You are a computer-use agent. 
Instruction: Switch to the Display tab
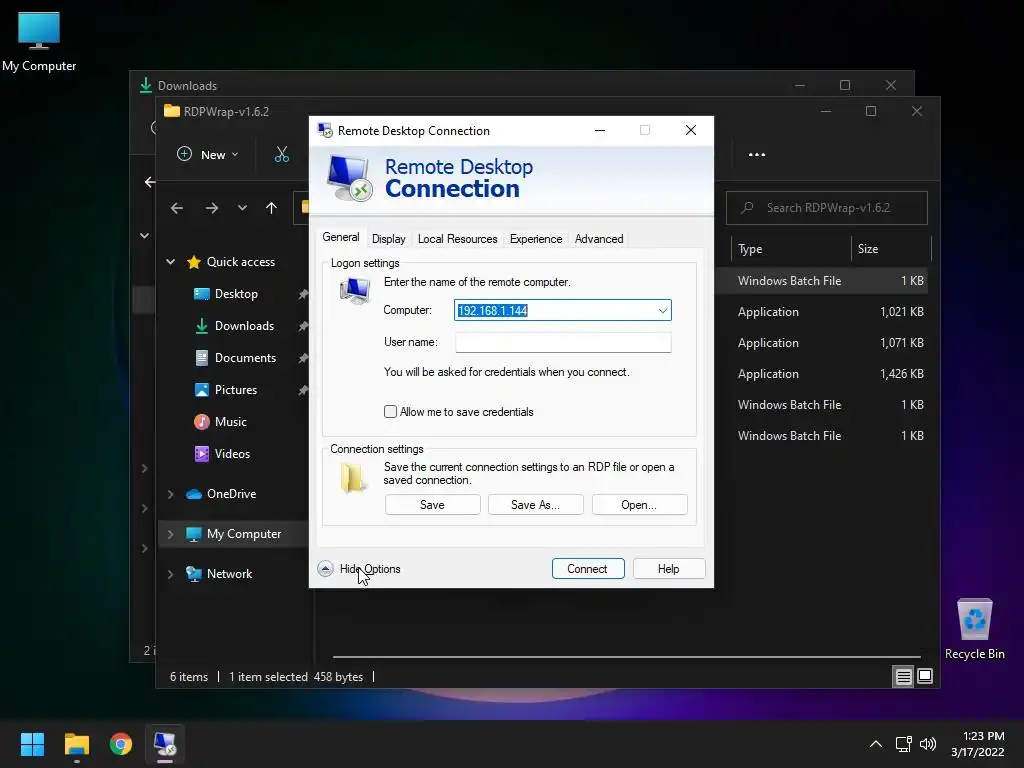(x=389, y=239)
